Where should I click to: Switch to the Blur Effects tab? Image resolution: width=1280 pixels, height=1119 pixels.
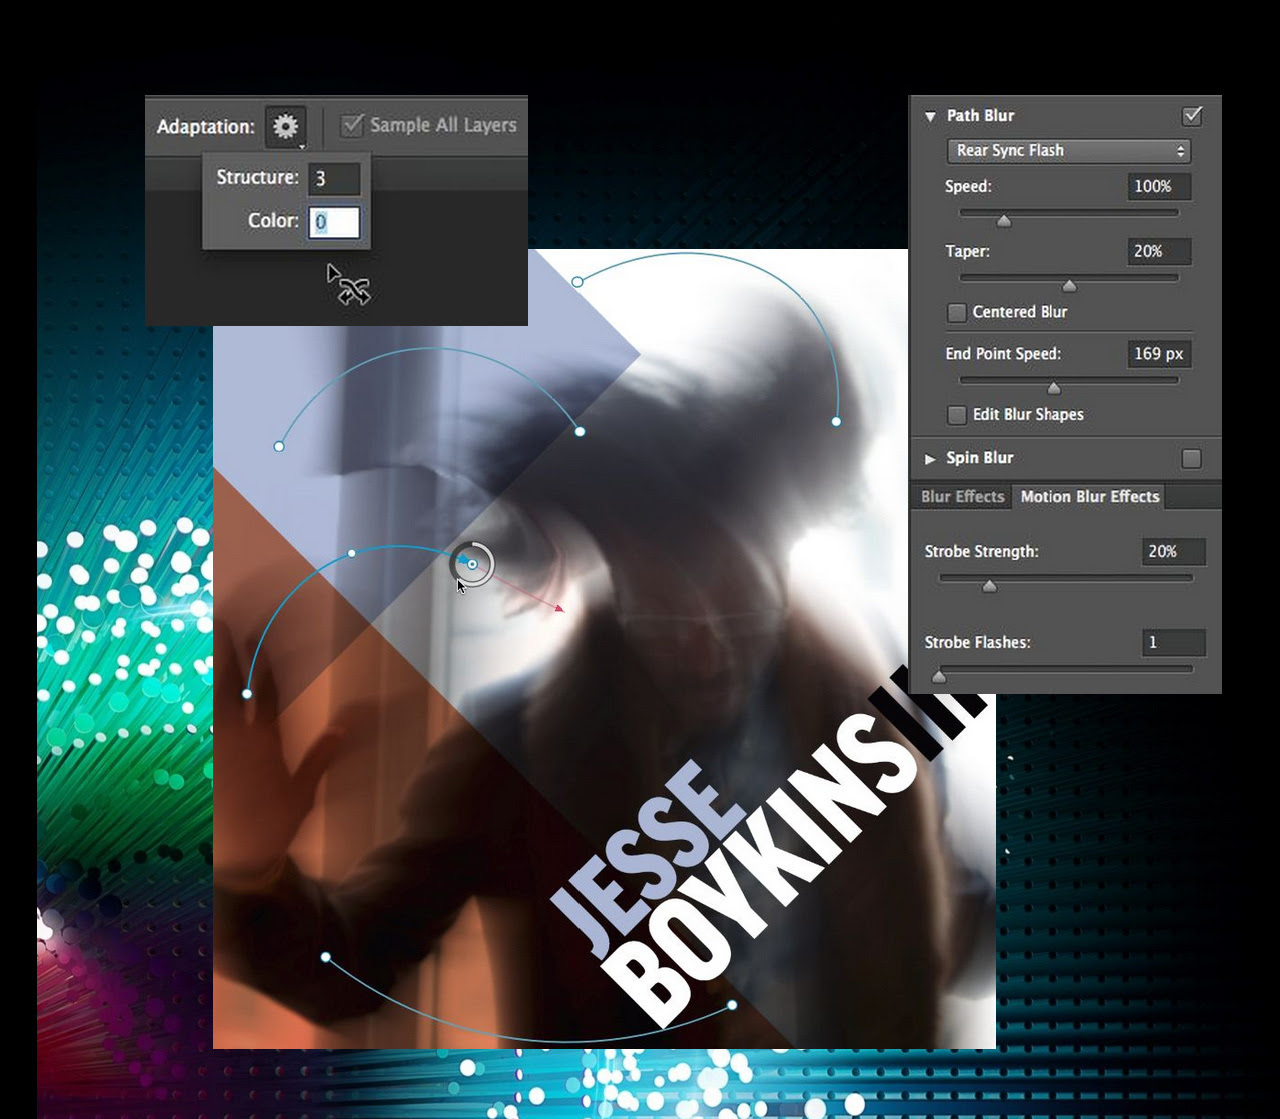(962, 497)
